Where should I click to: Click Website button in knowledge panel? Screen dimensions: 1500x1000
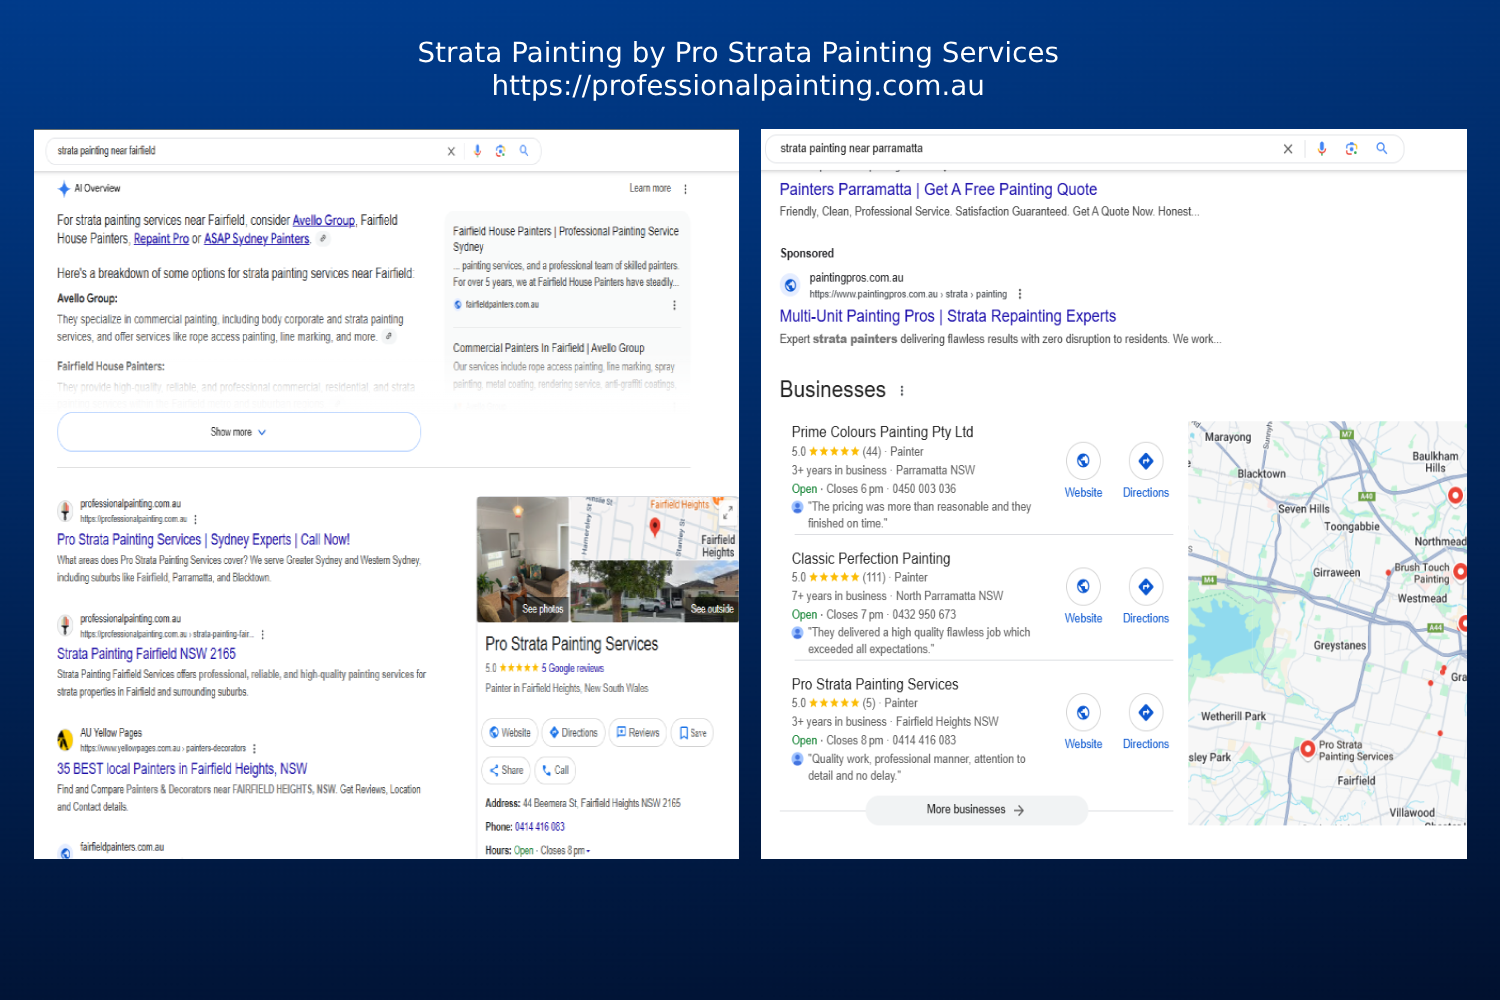(509, 733)
